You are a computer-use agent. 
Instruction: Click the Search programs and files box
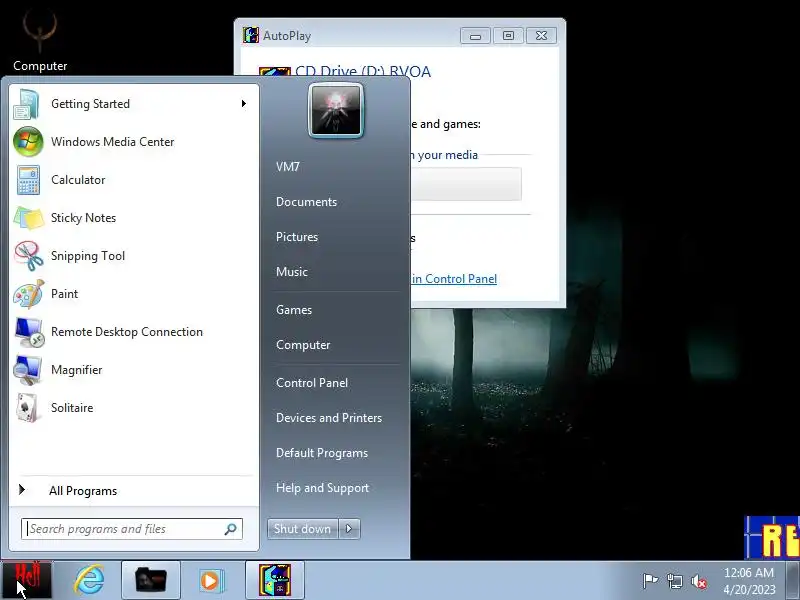point(132,529)
